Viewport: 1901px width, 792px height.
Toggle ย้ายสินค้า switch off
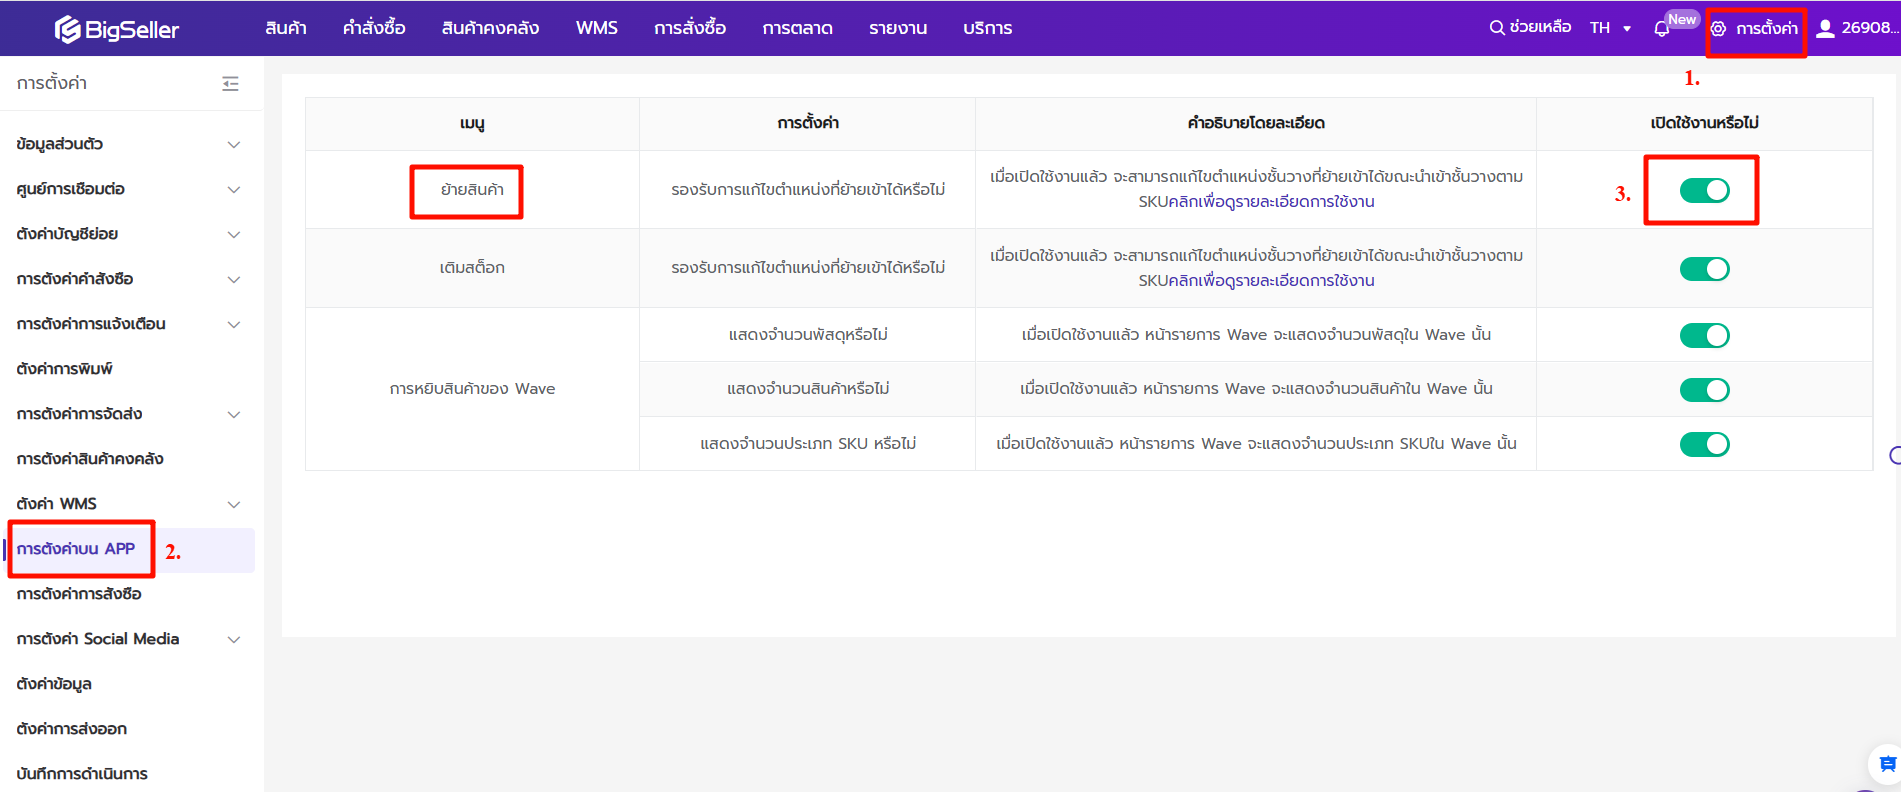[1704, 190]
